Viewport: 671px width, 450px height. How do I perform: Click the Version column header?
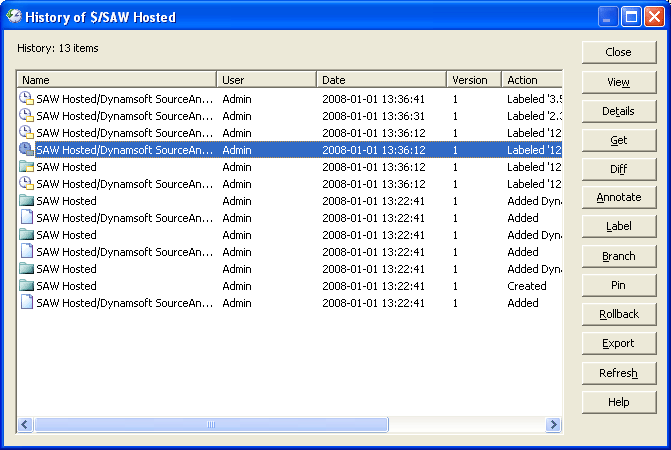coord(473,80)
